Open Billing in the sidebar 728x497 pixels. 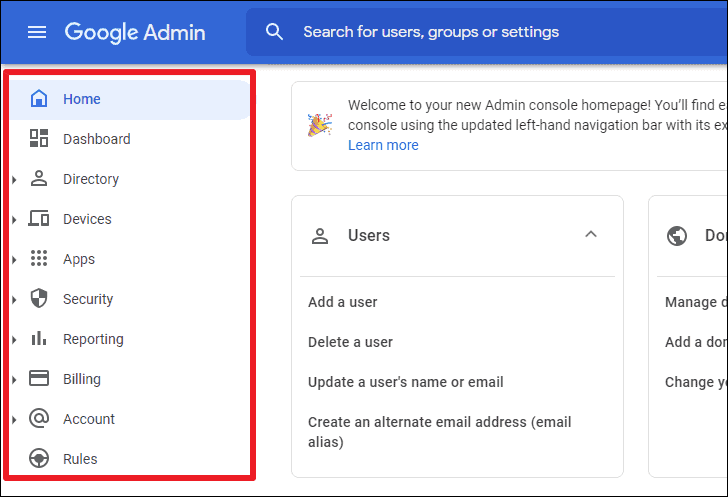(x=129, y=379)
